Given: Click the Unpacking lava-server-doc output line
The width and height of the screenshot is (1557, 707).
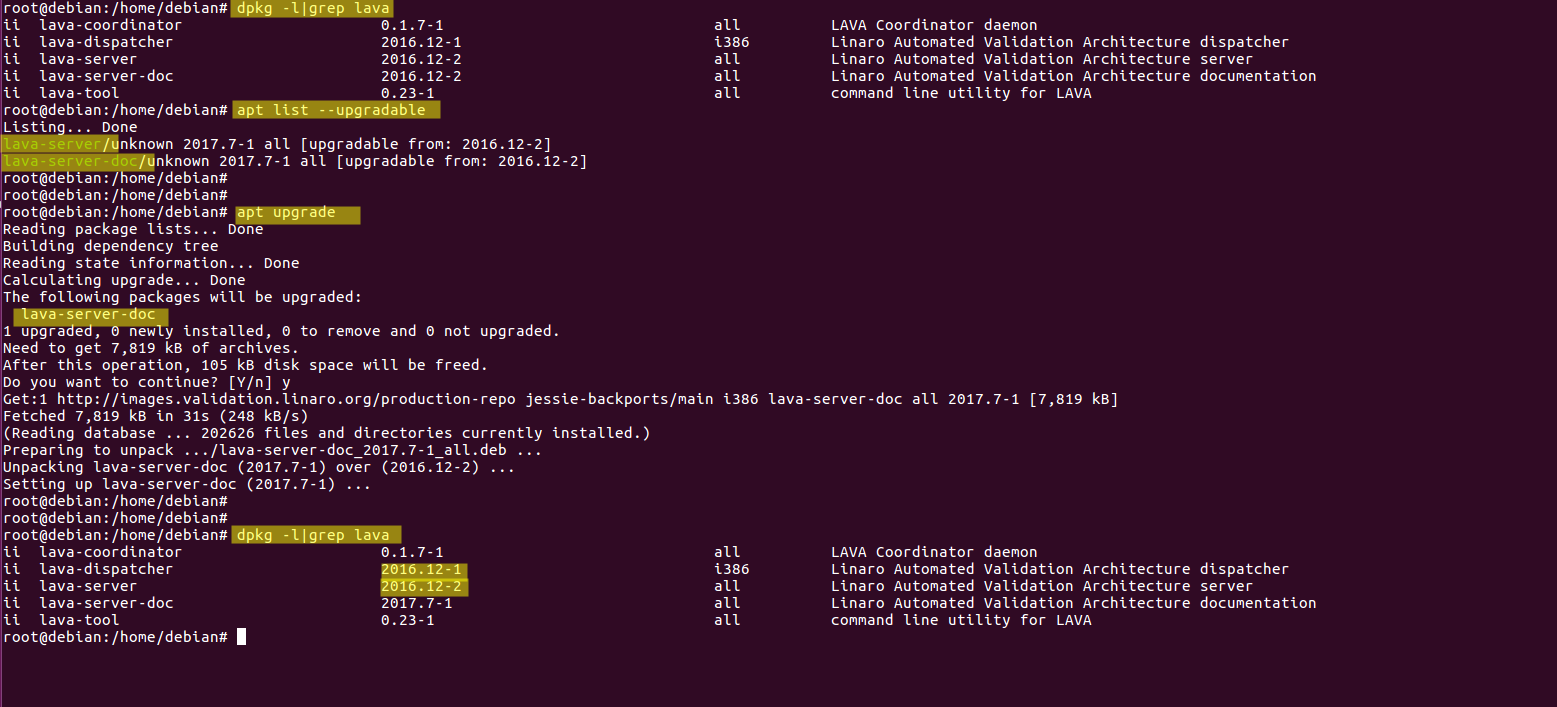Looking at the screenshot, I should coord(258,467).
